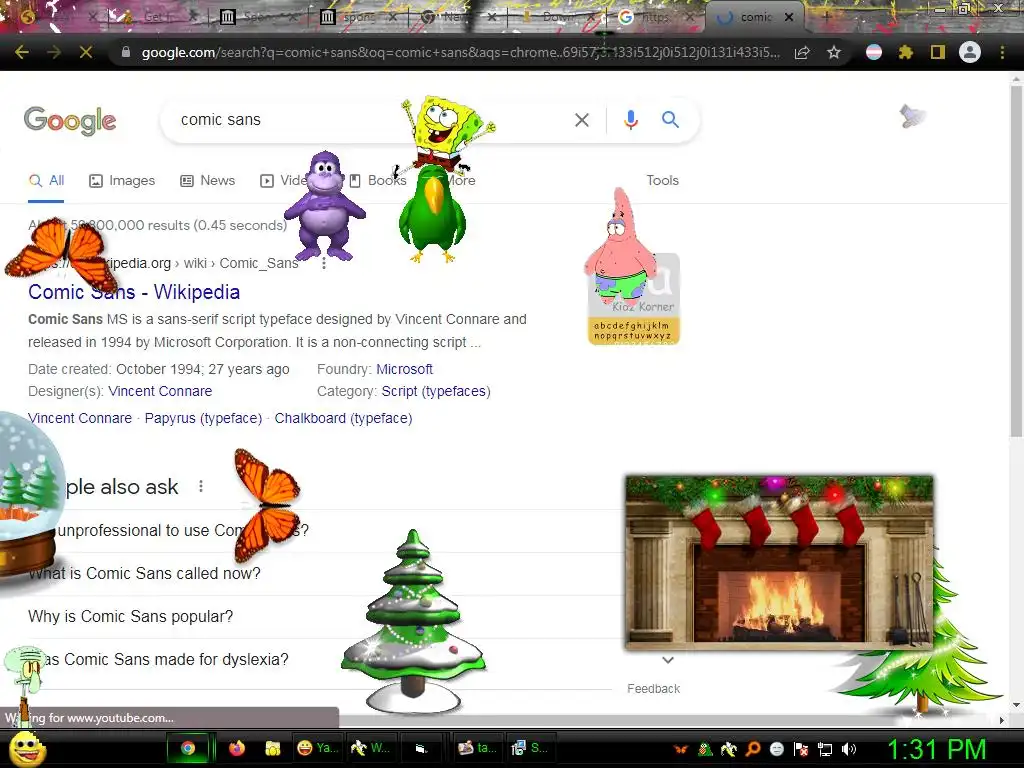Click the orange magnifier tray icon
Image resolution: width=1024 pixels, height=768 pixels.
(x=753, y=749)
